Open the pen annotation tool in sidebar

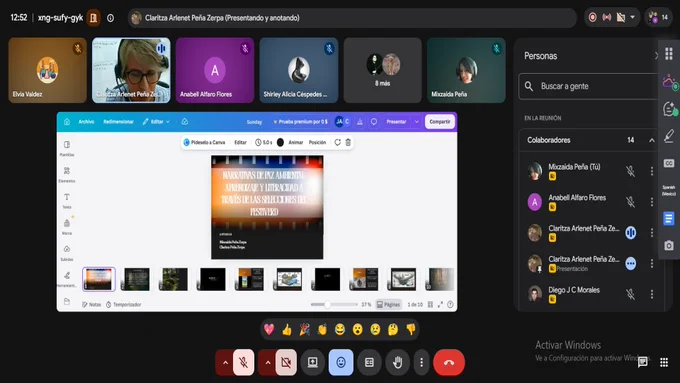[x=669, y=136]
